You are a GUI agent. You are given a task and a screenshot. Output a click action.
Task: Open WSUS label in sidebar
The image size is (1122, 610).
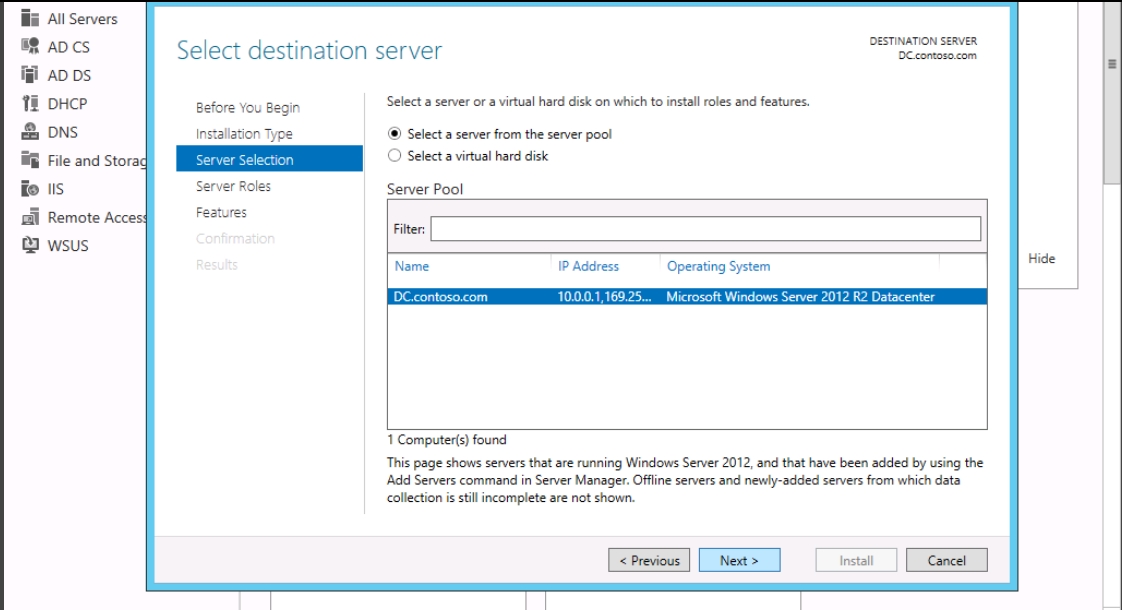click(68, 246)
